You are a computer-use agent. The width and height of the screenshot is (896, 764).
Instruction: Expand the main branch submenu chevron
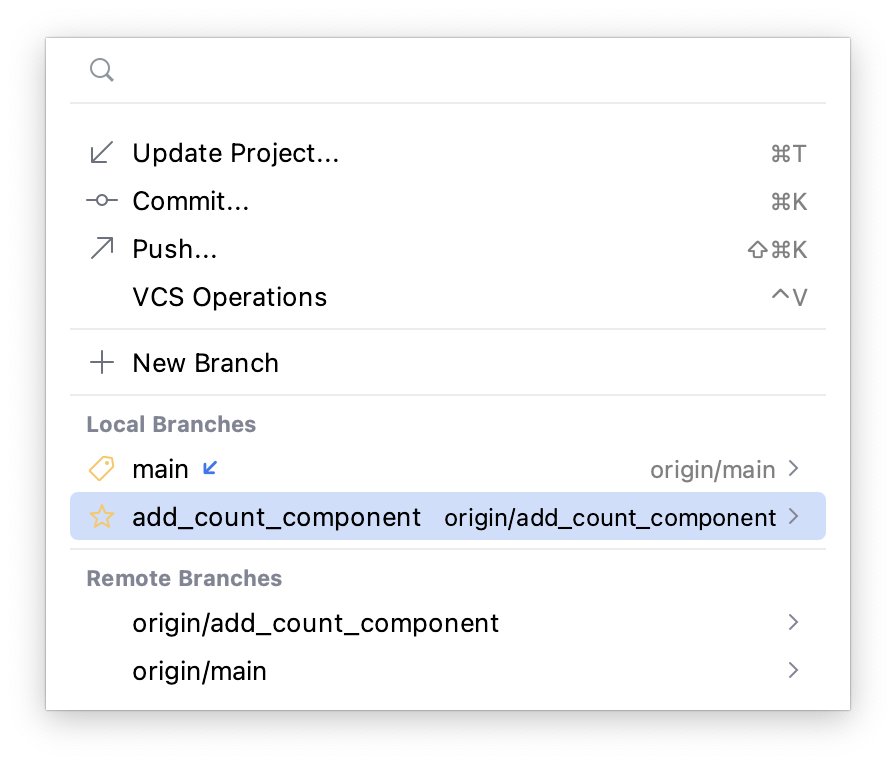coord(794,469)
